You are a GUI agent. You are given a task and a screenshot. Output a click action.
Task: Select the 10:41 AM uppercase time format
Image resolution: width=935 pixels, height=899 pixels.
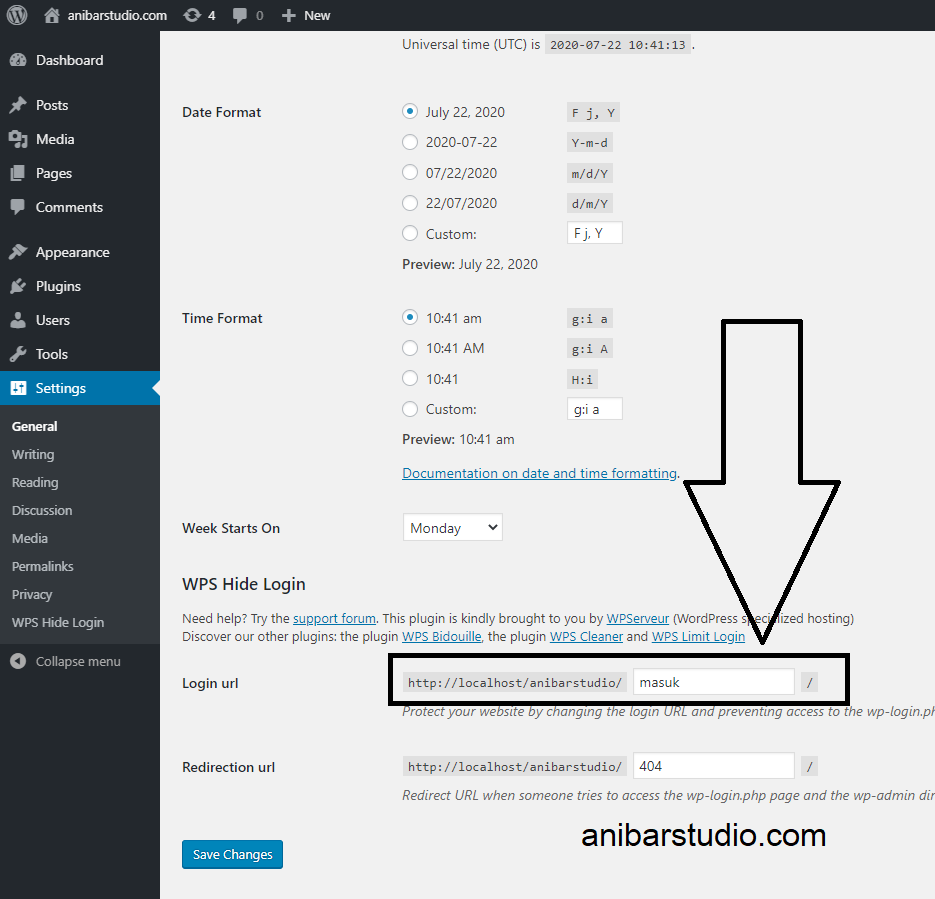(410, 348)
